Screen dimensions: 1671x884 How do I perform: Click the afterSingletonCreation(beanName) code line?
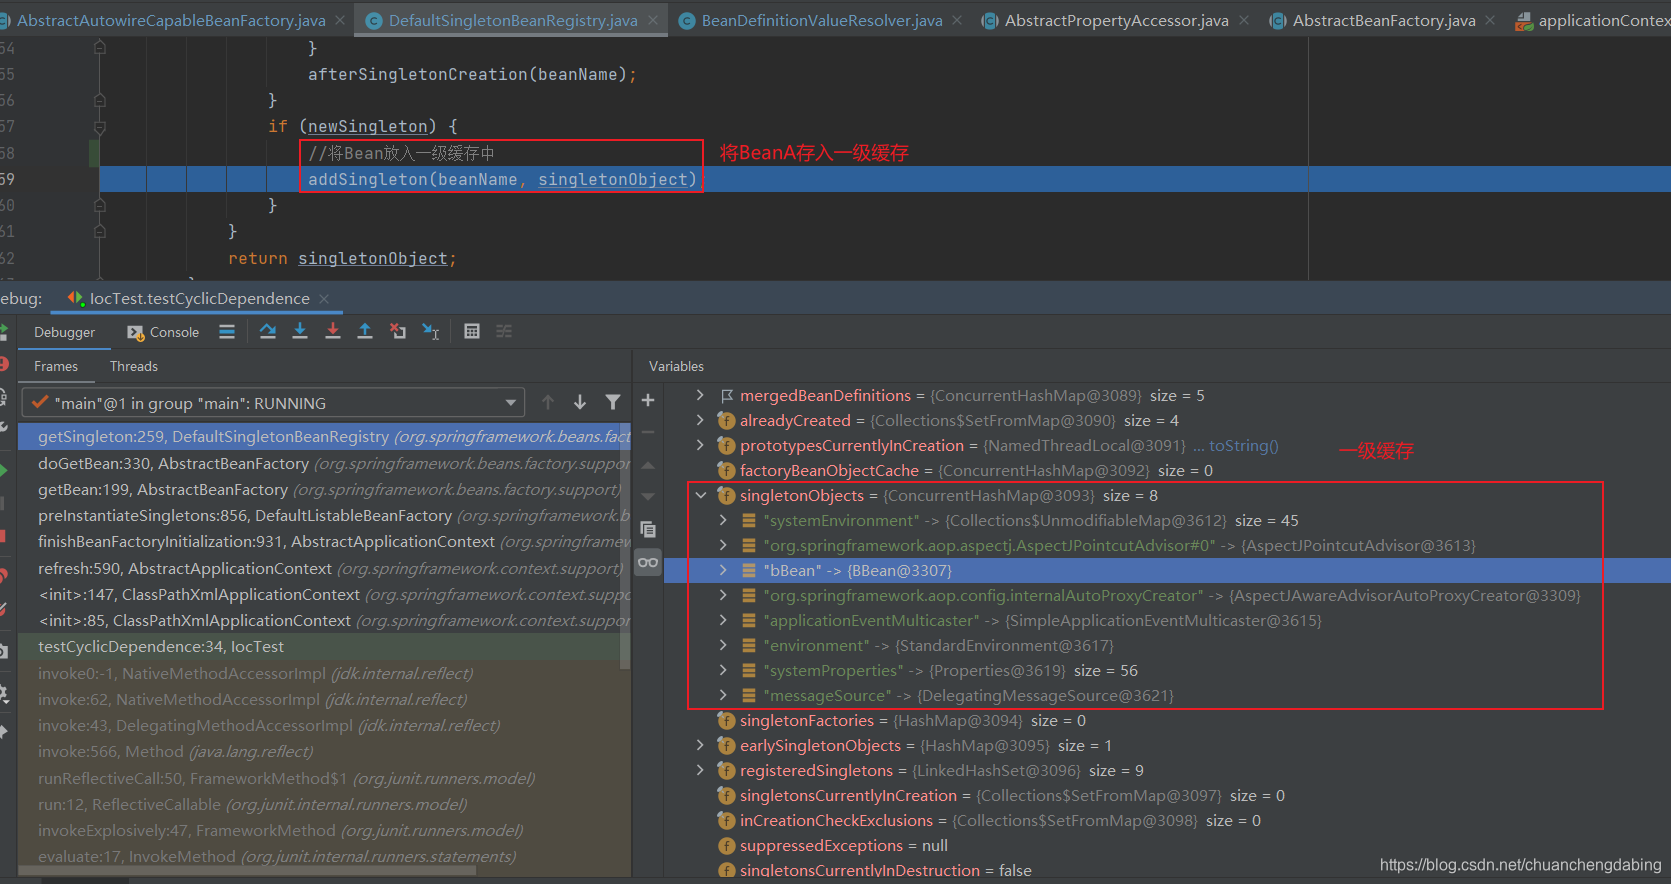(472, 74)
